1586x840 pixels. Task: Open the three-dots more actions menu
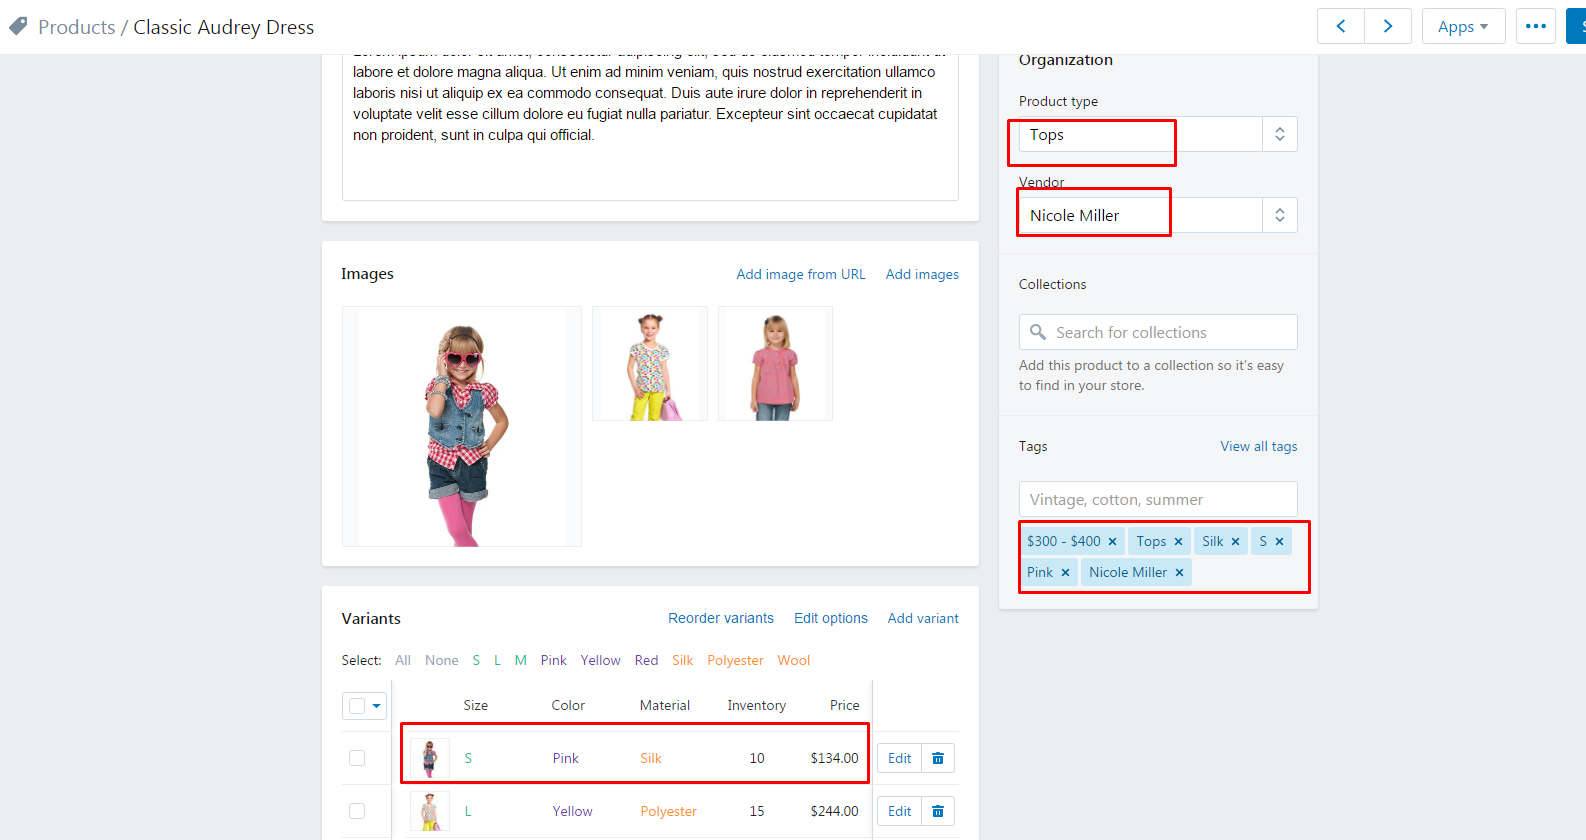pyautogui.click(x=1536, y=26)
